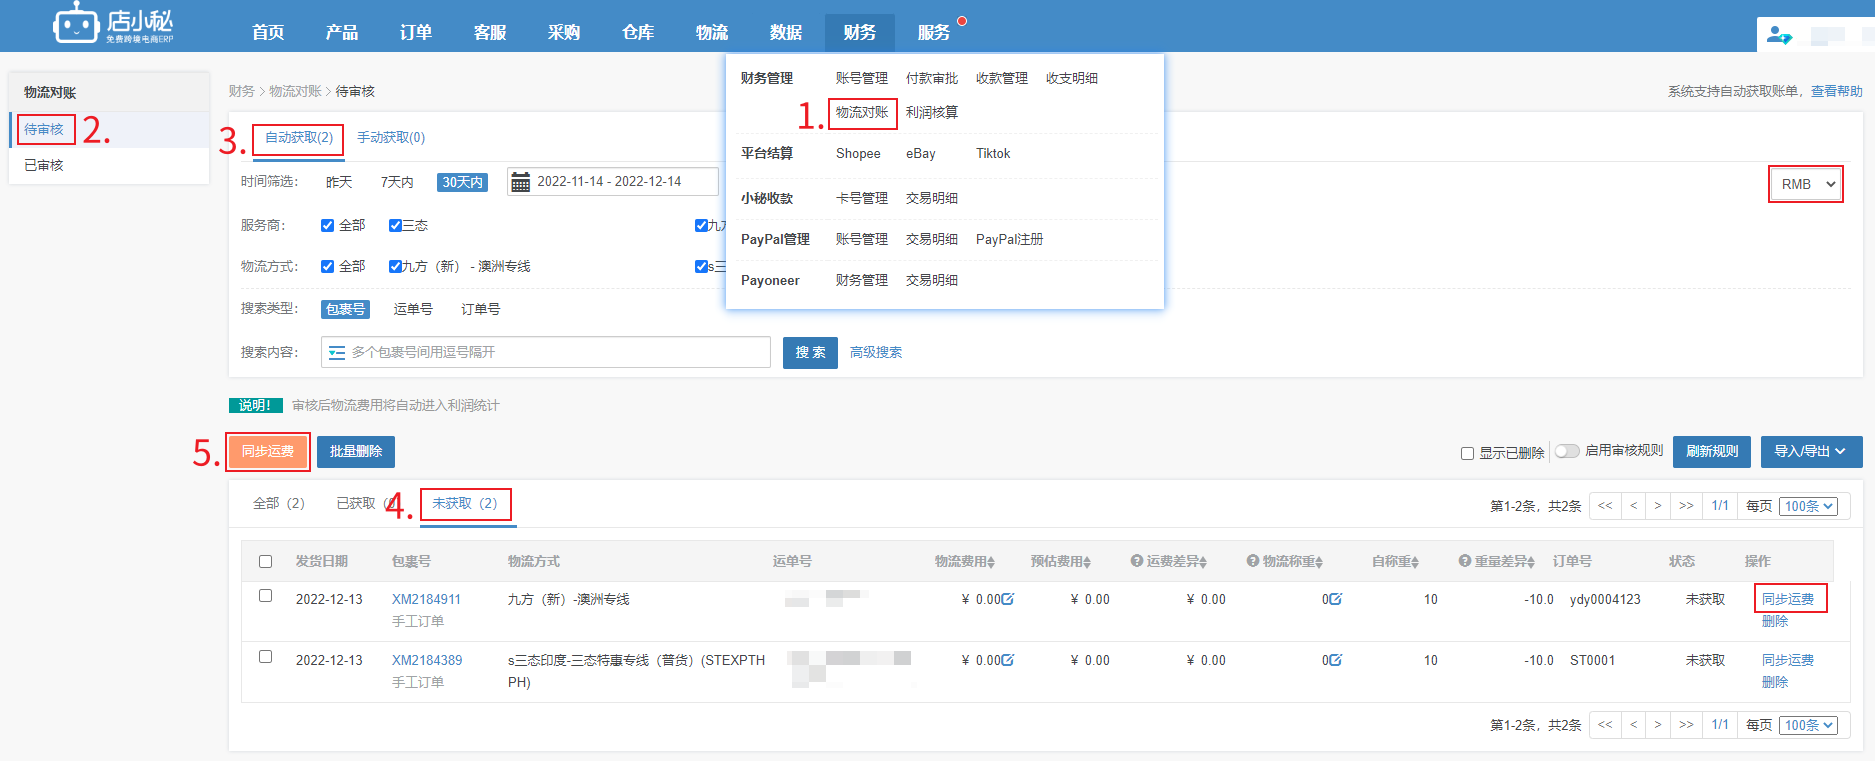Click the help icon next to 重量差异
This screenshot has height=761, width=1875.
(x=1465, y=561)
